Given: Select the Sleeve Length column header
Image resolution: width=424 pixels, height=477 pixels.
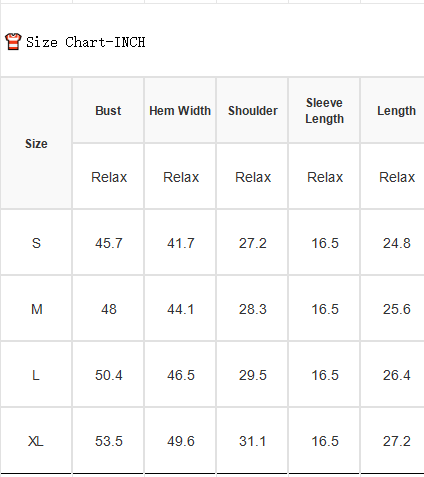Looking at the screenshot, I should click(324, 111).
